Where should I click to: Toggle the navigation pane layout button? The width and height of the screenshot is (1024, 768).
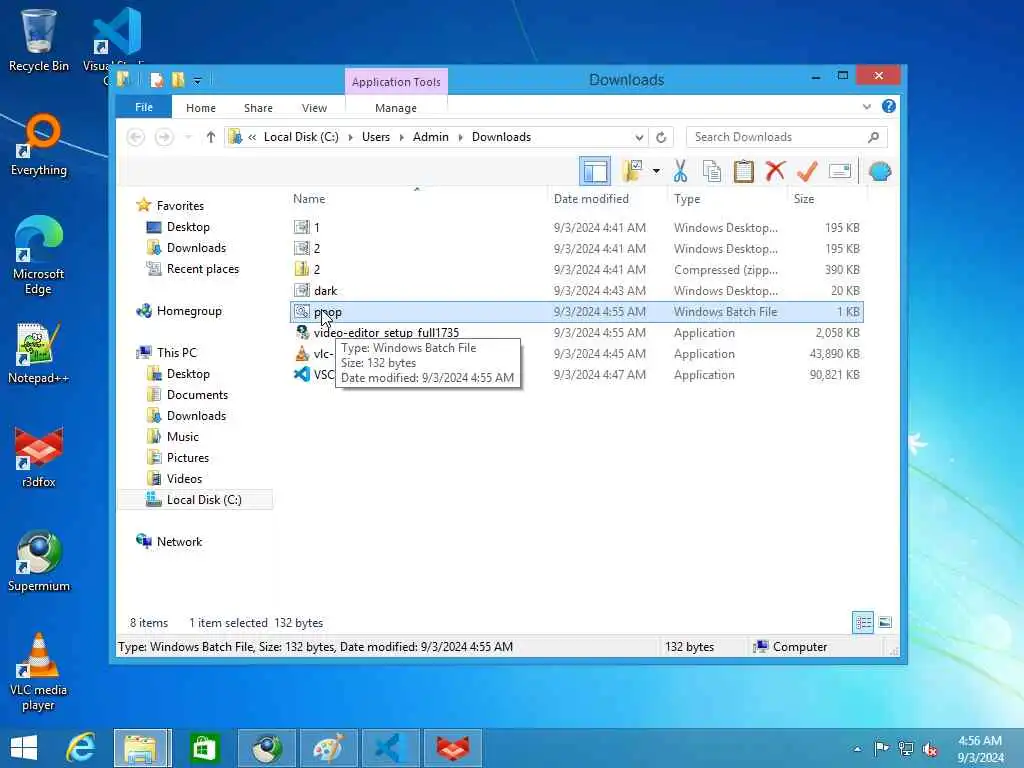[x=595, y=172]
